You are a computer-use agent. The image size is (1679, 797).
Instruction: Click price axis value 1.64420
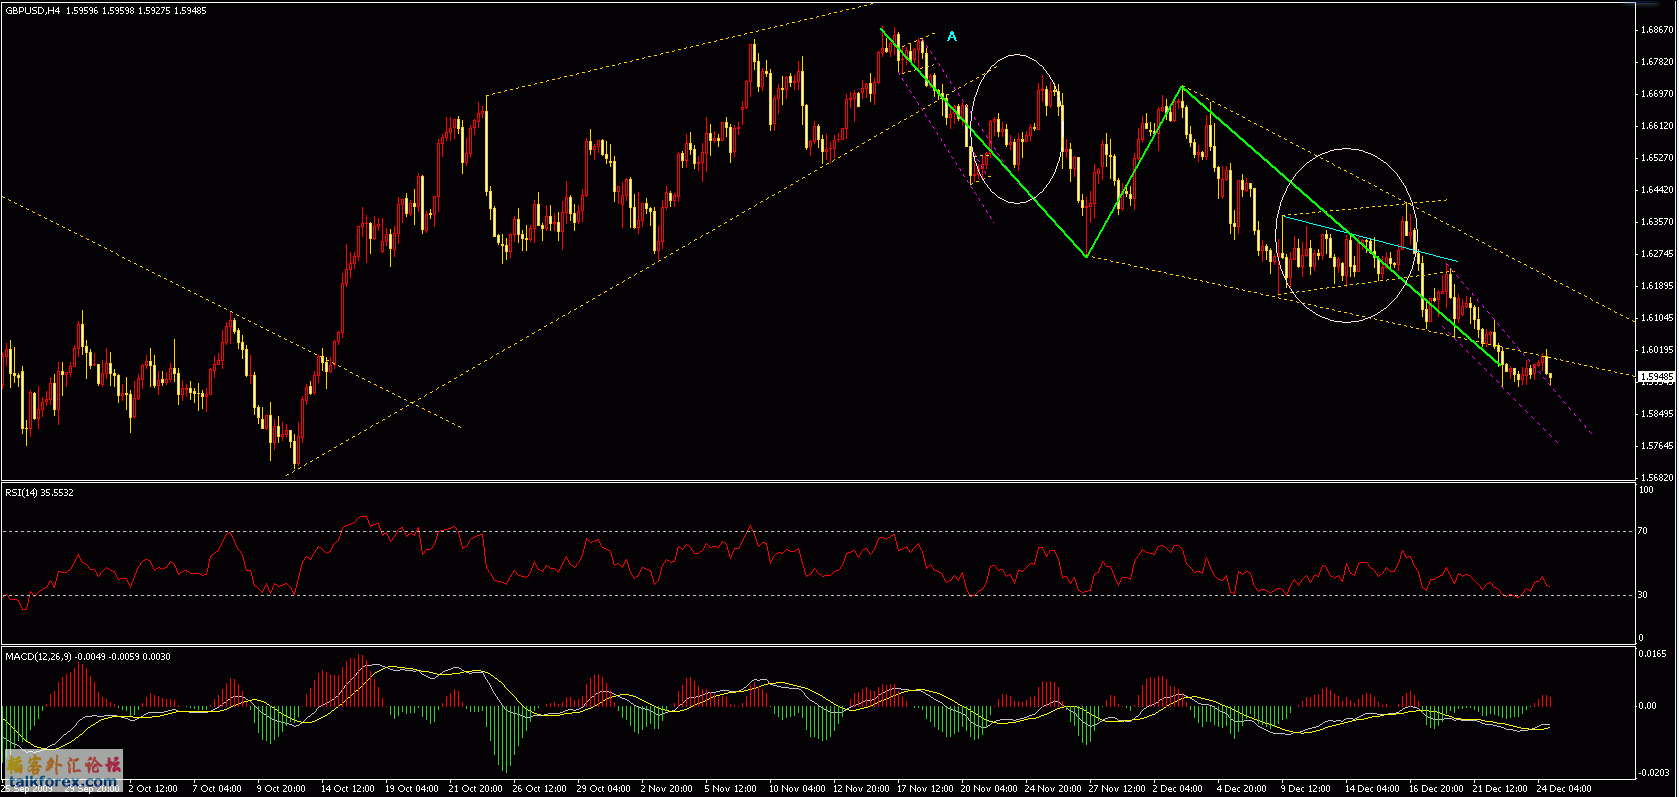tap(1657, 190)
